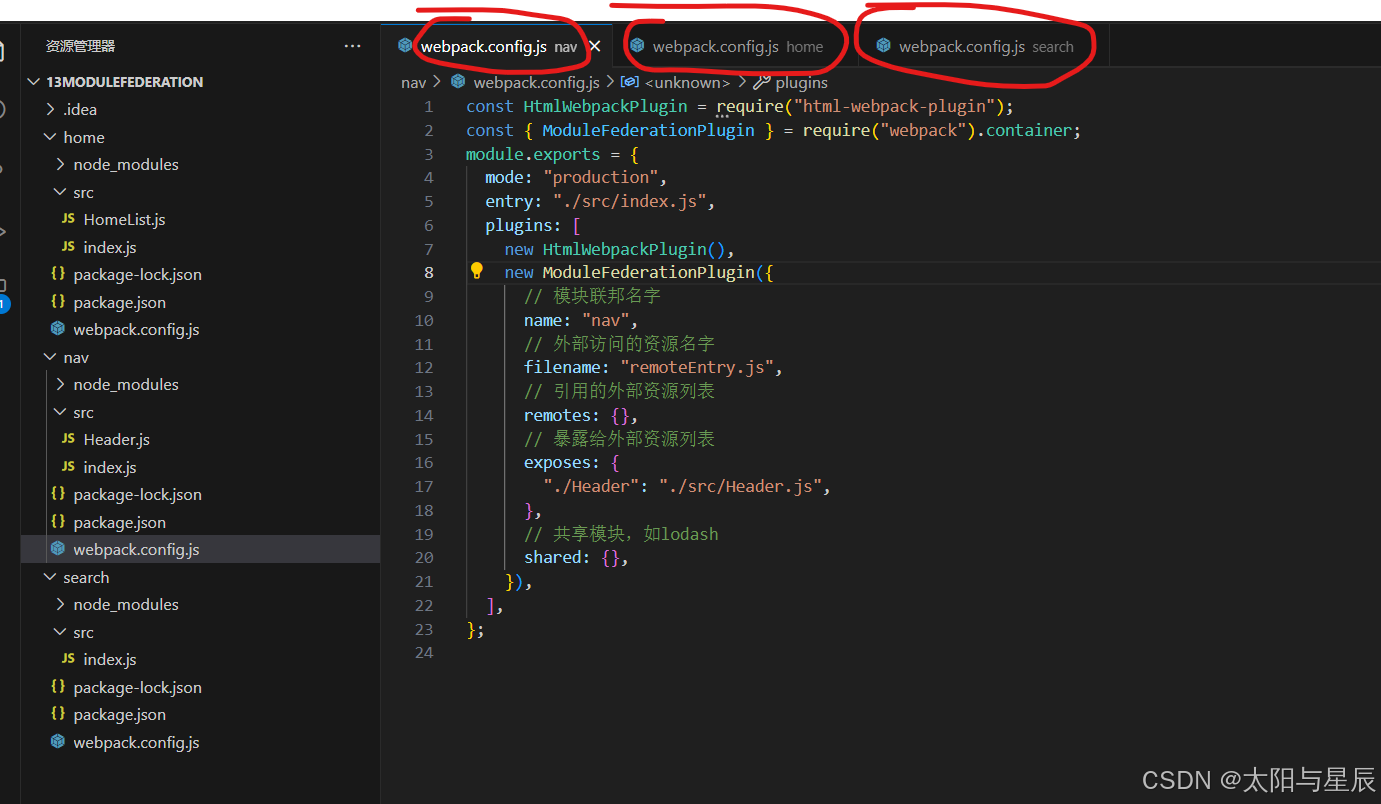Open webpack.config.js under the home folder
Screen dimensions: 1381x804
click(x=136, y=329)
